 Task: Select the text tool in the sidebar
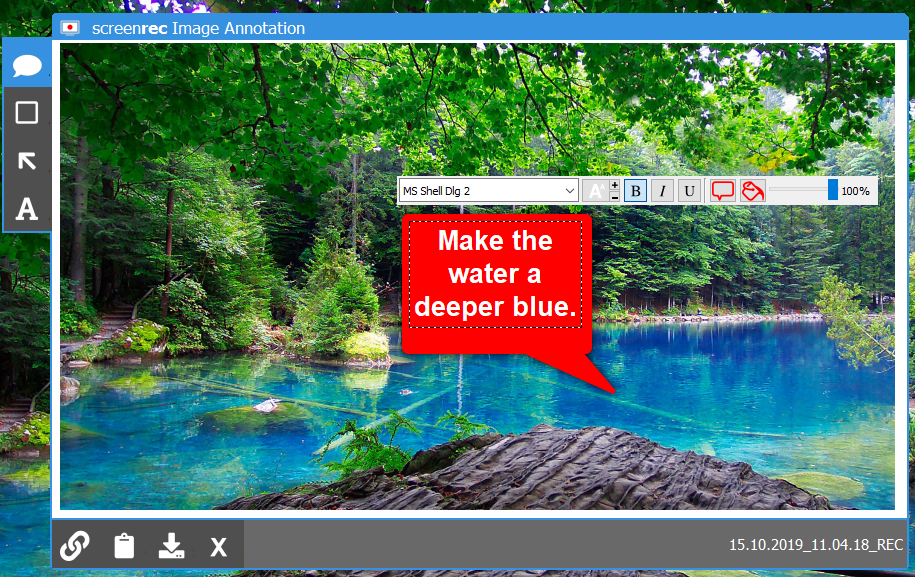coord(26,209)
